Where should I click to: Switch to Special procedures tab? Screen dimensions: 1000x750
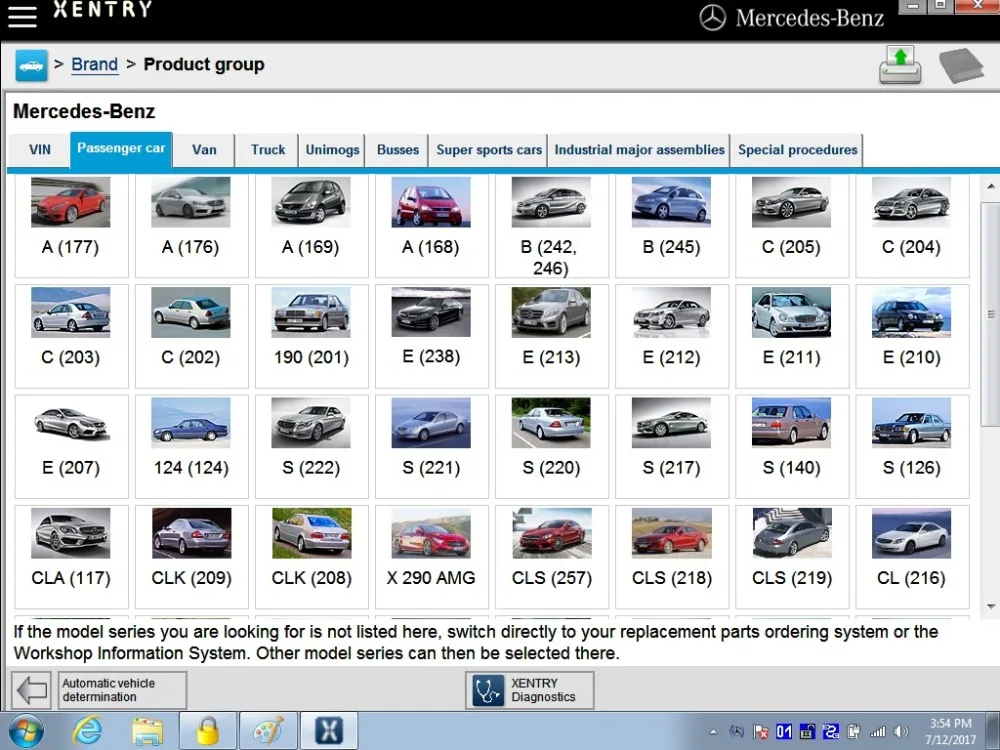pos(798,150)
